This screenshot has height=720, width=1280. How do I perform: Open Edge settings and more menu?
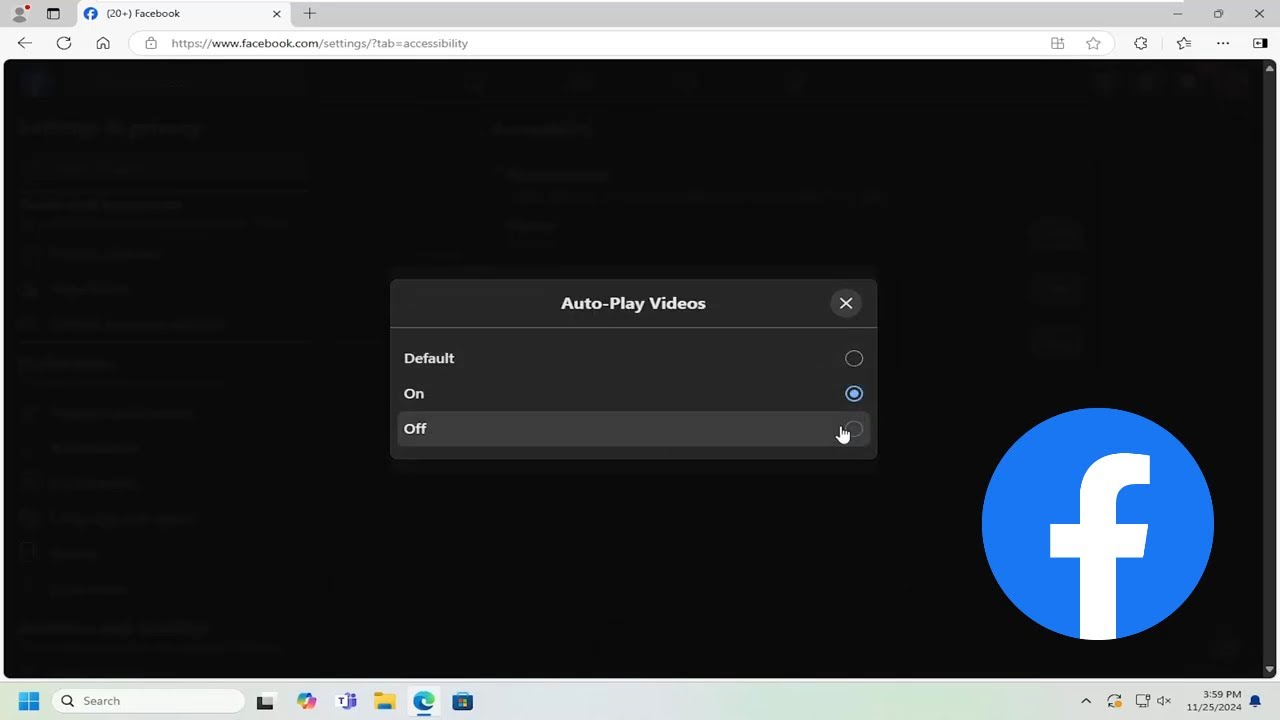pyautogui.click(x=1223, y=43)
